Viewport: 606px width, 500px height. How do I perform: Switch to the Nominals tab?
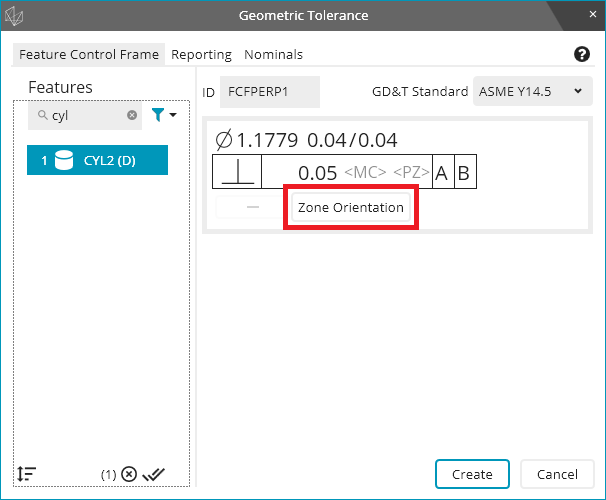pos(273,55)
